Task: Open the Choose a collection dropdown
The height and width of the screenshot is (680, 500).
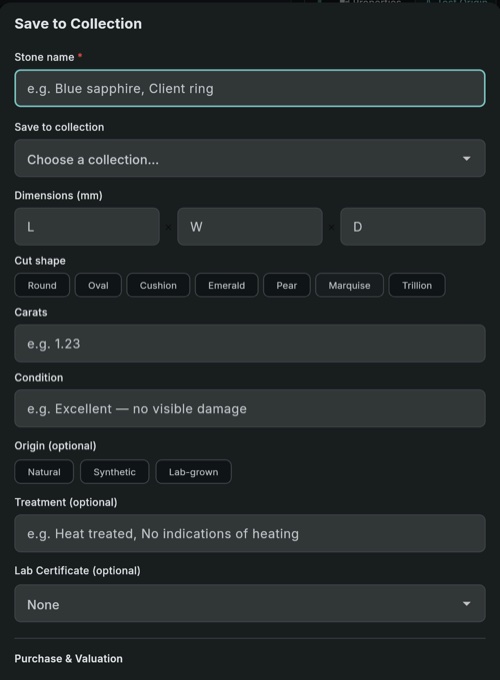Action: tap(250, 158)
